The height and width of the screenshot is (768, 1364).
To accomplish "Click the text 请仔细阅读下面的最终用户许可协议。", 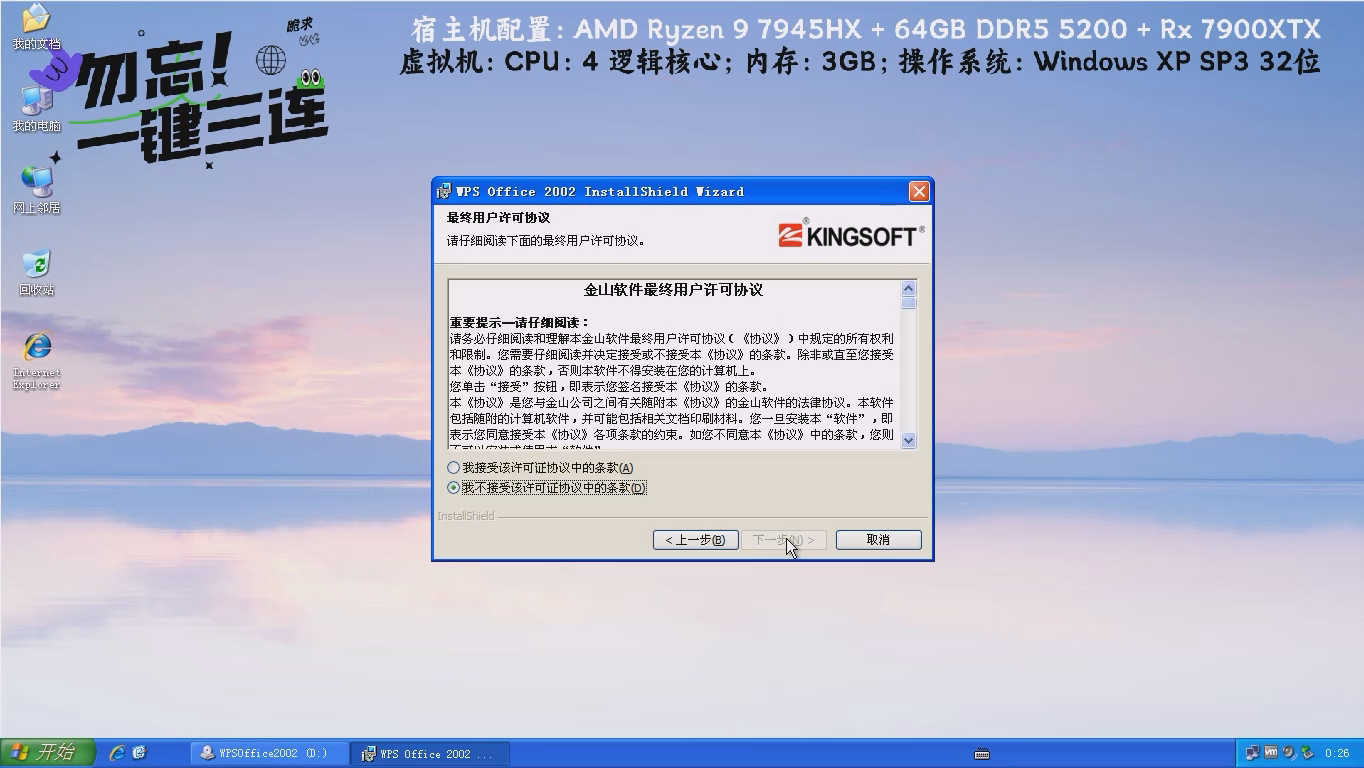I will point(546,241).
